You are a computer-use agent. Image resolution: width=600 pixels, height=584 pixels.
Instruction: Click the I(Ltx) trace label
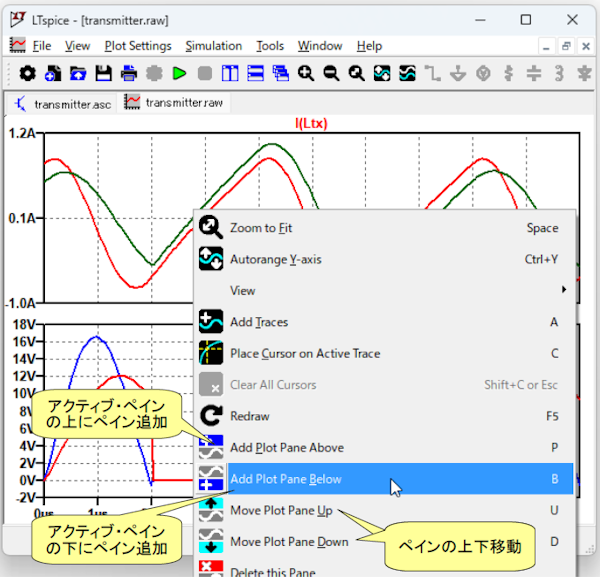tap(311, 123)
